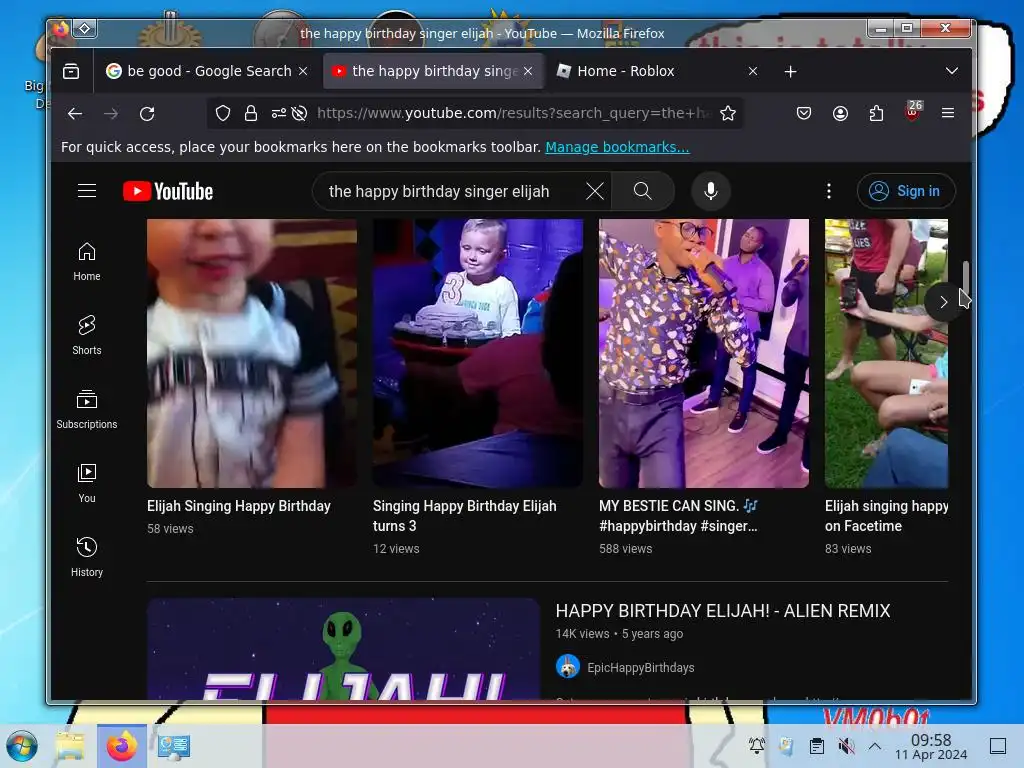Screen dimensions: 1024x768
Task: Open the Firefox View tab list icon
Action: coord(71,71)
